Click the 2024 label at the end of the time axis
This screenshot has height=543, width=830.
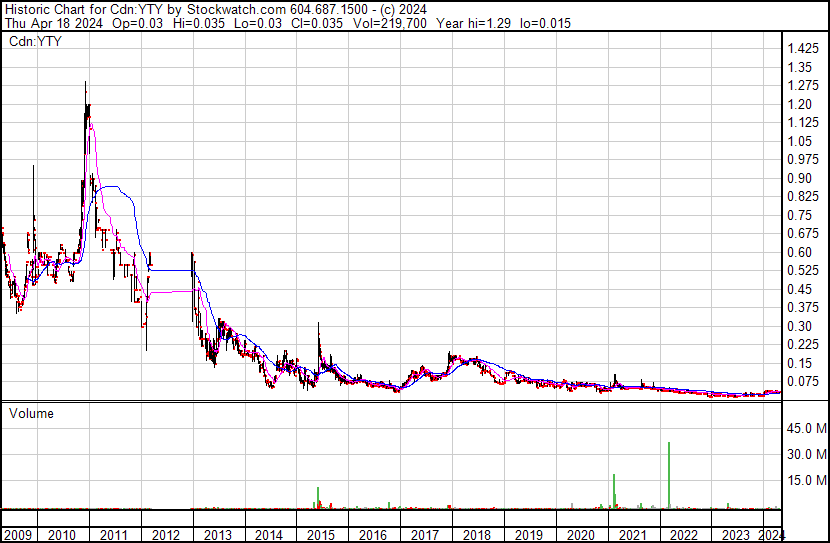[772, 535]
